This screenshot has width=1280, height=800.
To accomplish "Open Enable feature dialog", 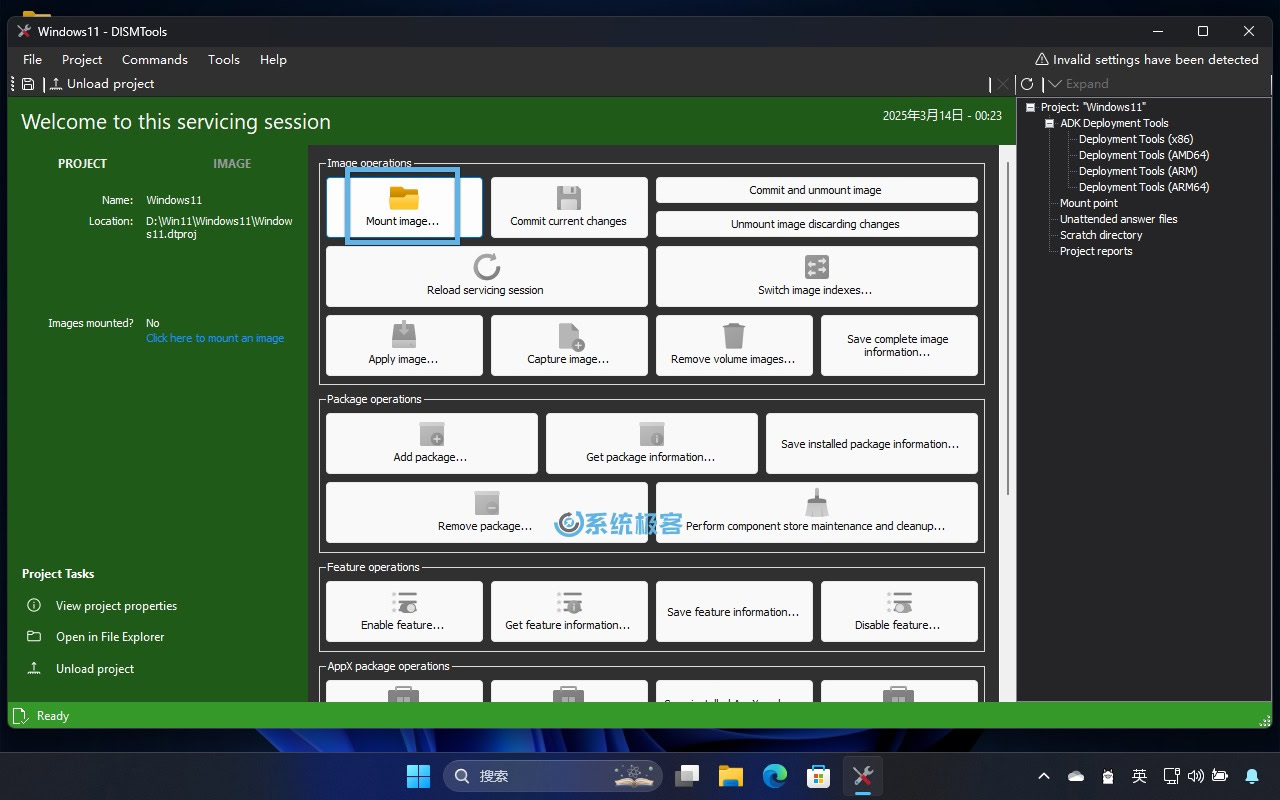I will [404, 611].
